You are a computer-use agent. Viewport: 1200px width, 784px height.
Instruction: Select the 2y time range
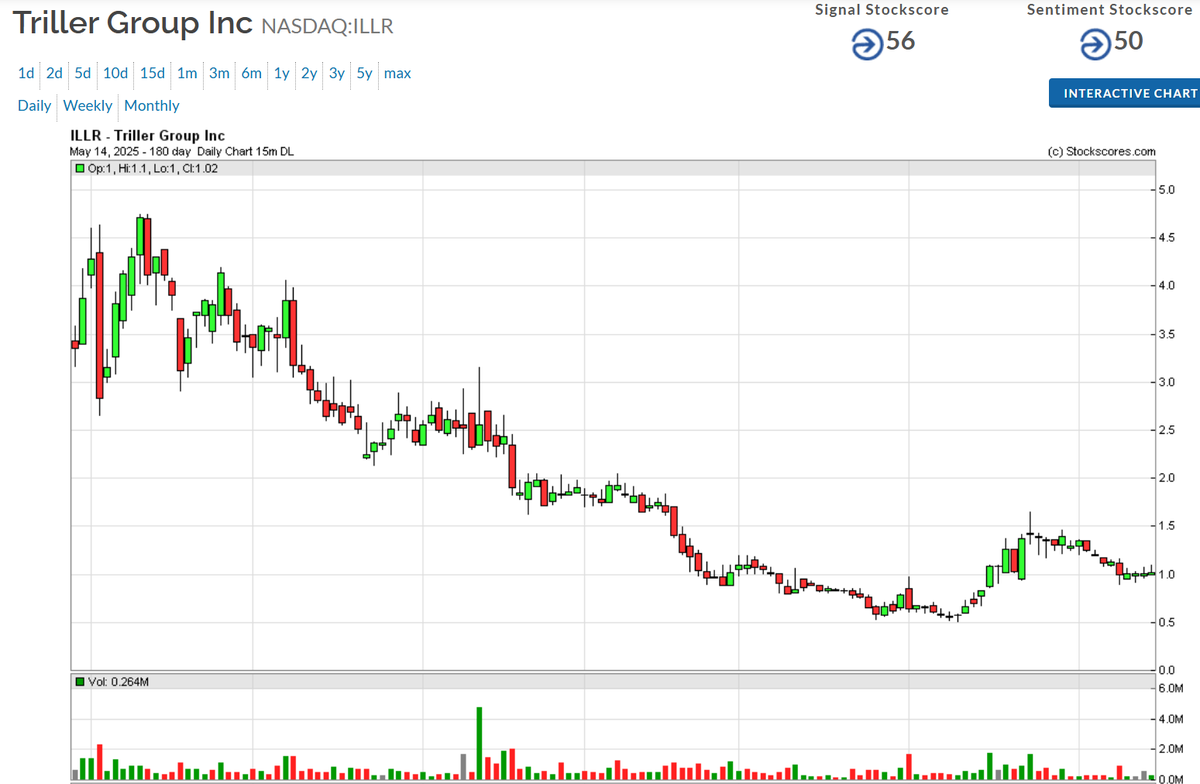[309, 73]
